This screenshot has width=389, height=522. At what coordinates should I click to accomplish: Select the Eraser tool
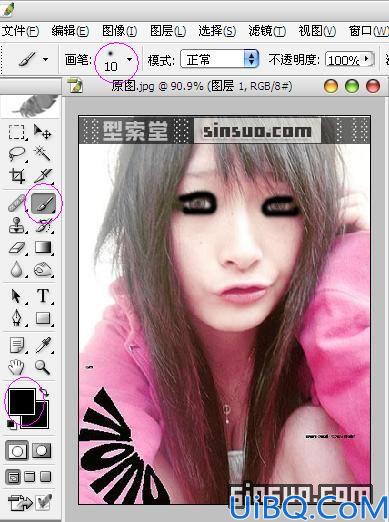(x=17, y=248)
